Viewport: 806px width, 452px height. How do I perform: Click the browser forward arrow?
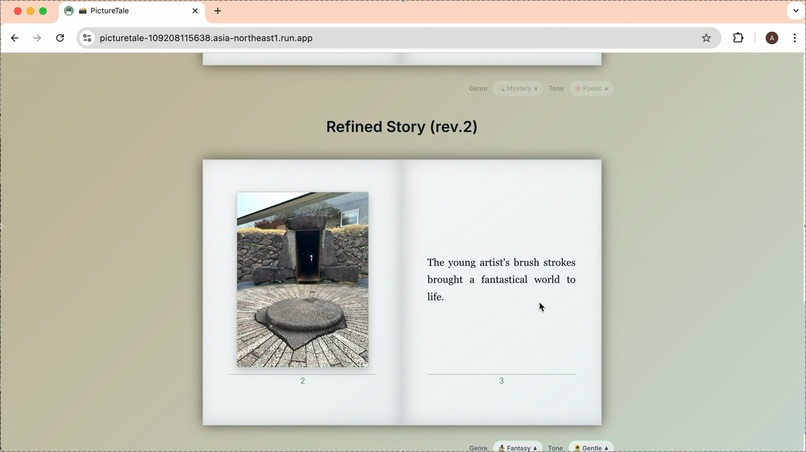point(37,38)
